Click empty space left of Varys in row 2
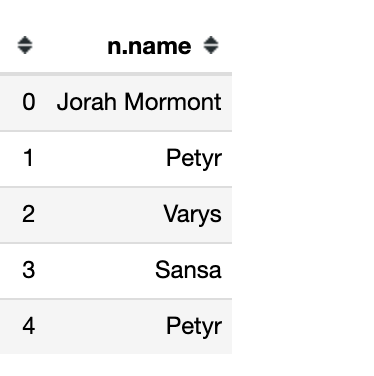 coord(103,215)
